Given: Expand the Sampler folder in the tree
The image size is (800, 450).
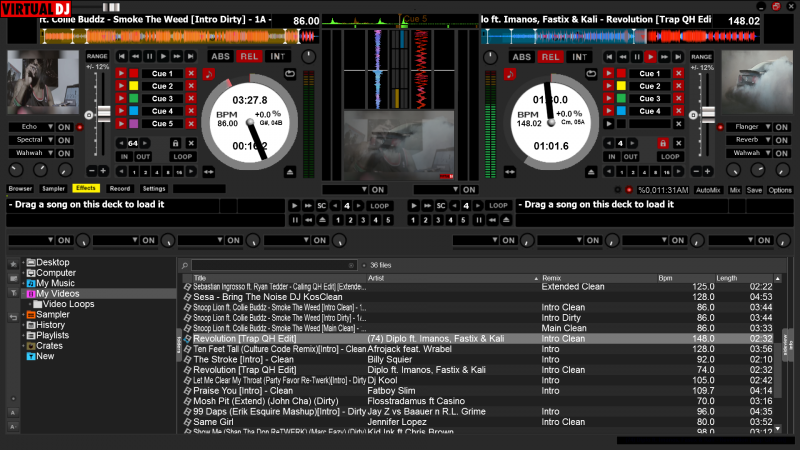Looking at the screenshot, I should click(23, 315).
